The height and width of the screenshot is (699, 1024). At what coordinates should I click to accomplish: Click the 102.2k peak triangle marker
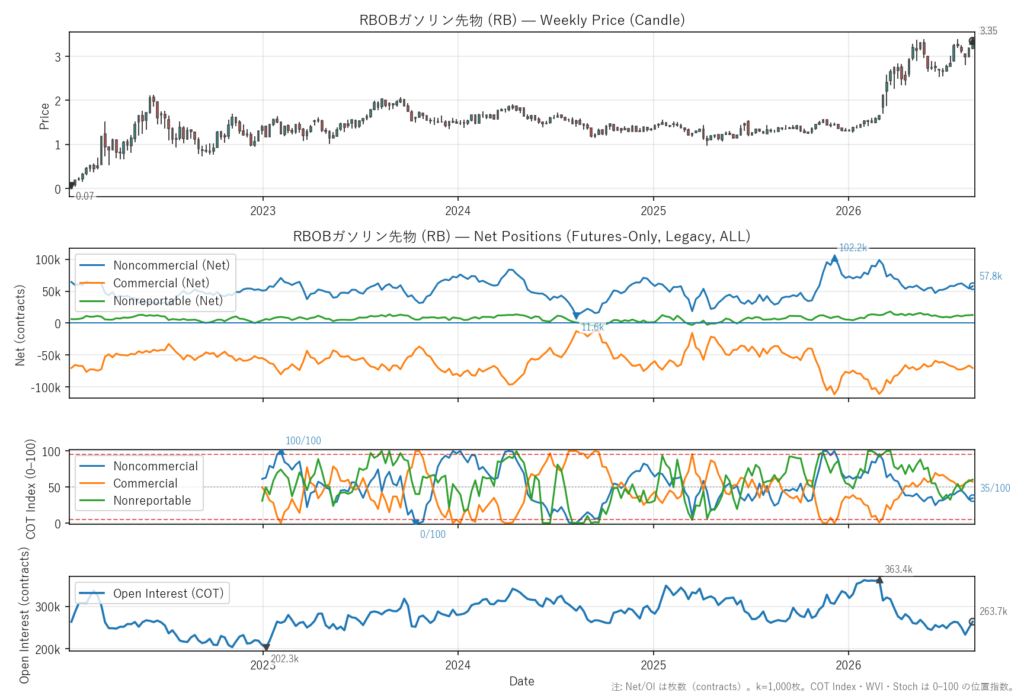coord(834,259)
